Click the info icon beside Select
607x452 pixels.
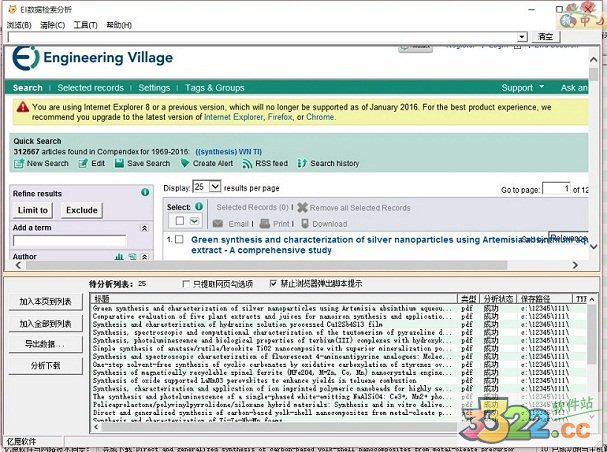(199, 206)
